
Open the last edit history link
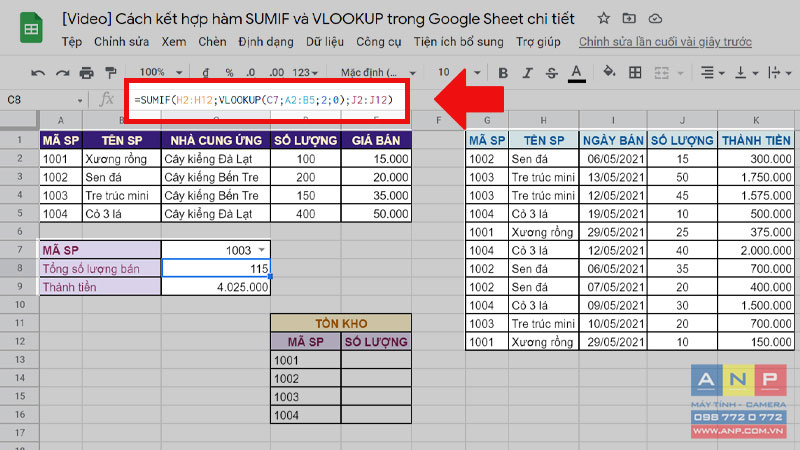point(665,42)
